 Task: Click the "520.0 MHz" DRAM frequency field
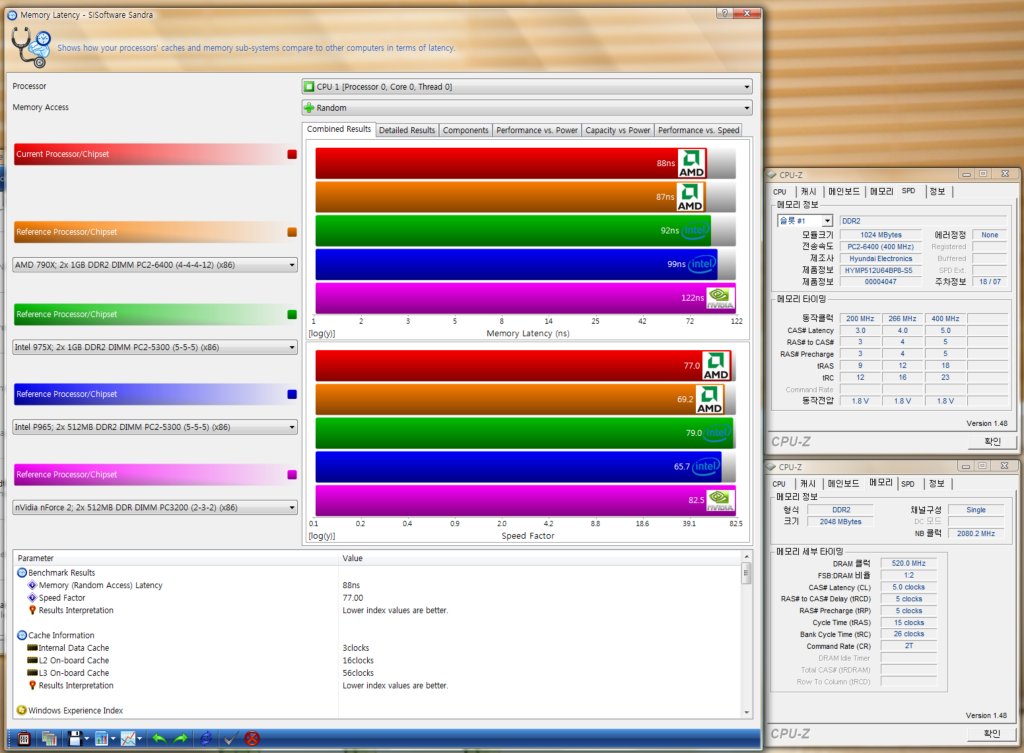pos(908,563)
